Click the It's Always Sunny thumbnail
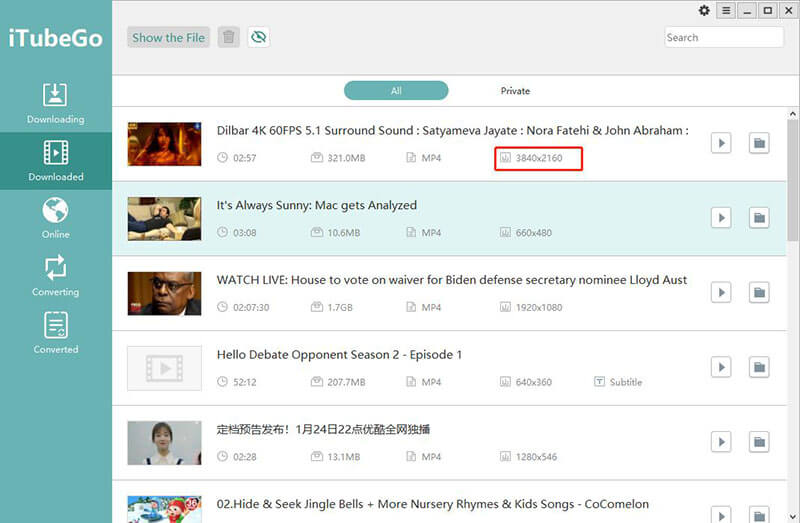 pos(164,218)
